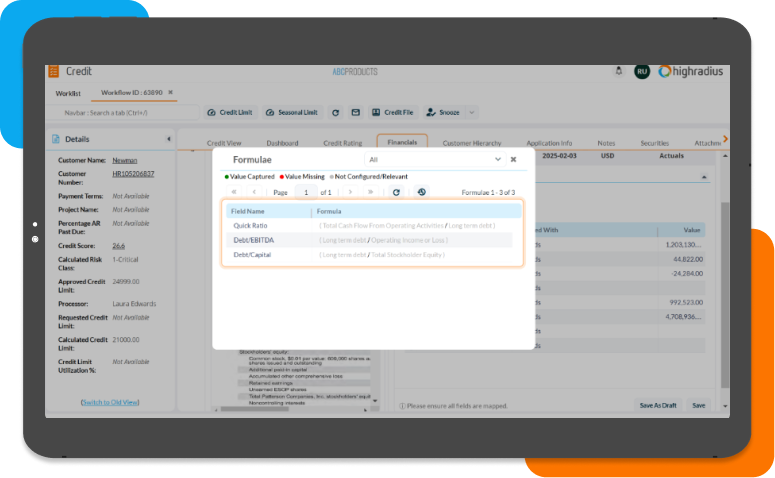Select the Debt/EBITDA row
This screenshot has width=775, height=478.
click(369, 240)
